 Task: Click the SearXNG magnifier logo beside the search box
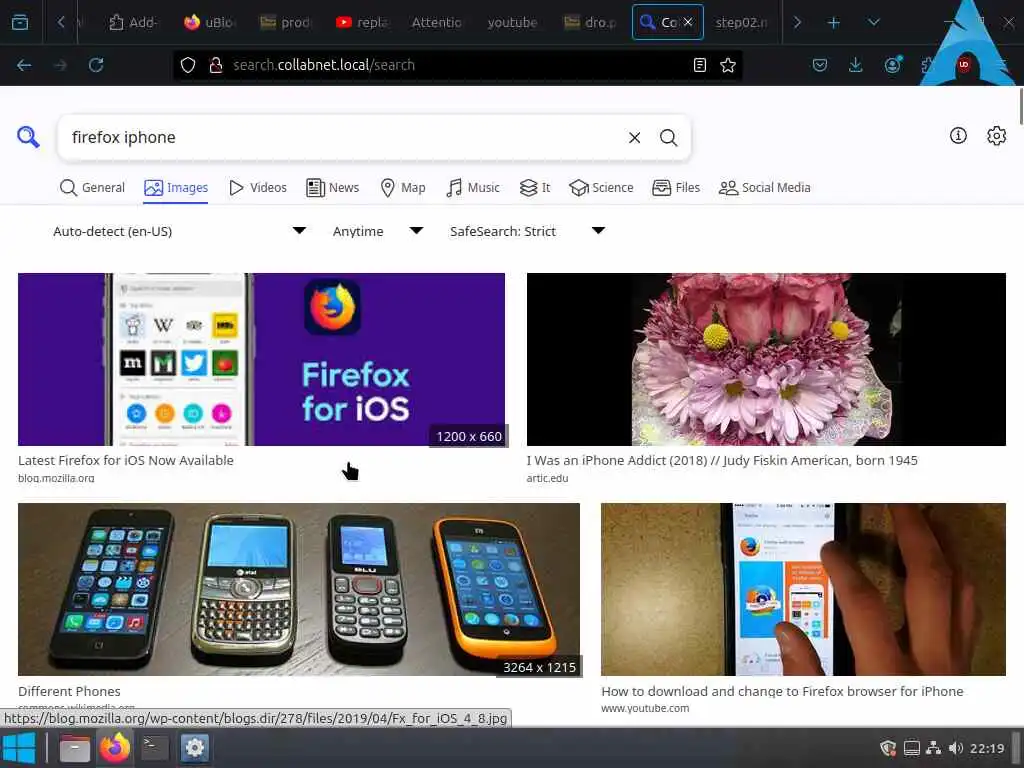click(28, 137)
